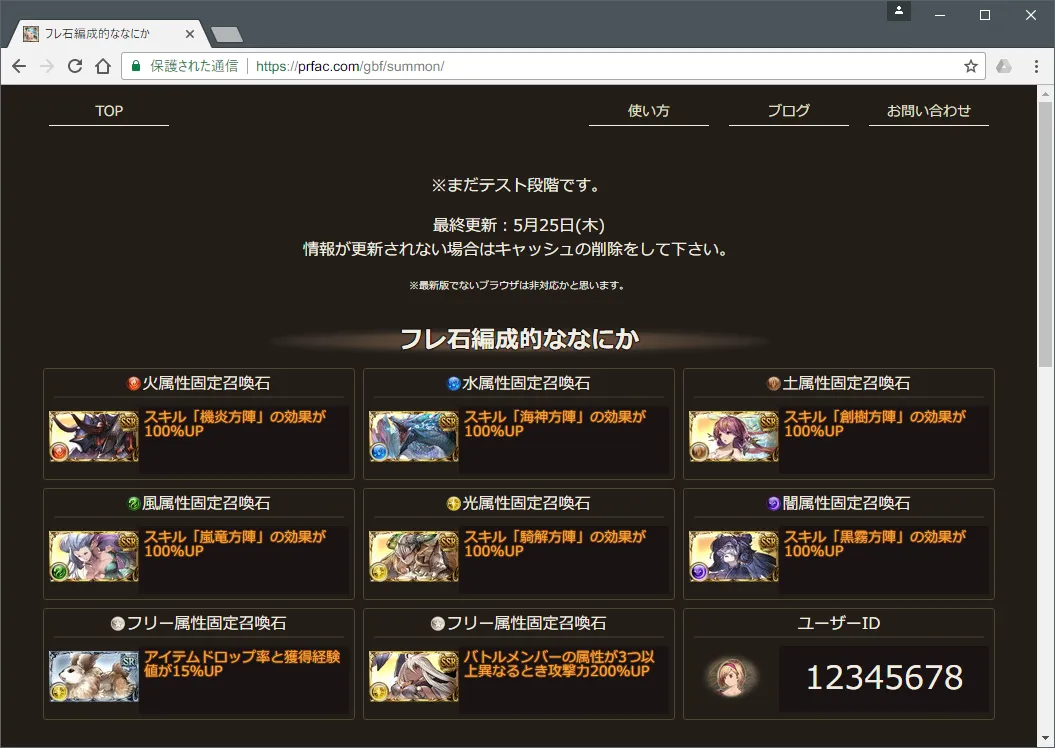The width and height of the screenshot is (1055, 748).
Task: Click the user avatar icon beside ユーザーID
Action: click(731, 677)
